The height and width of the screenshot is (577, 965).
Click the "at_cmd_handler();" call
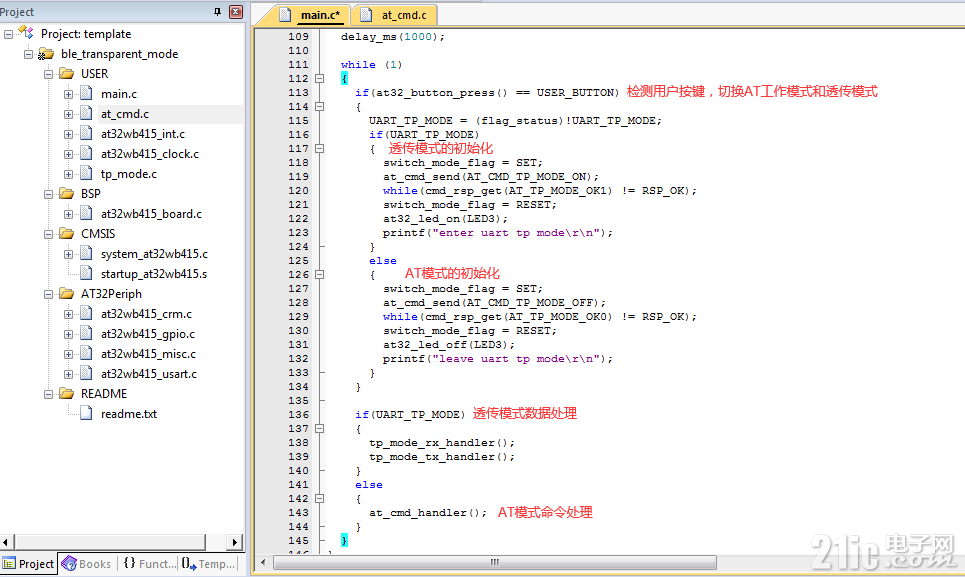coord(428,513)
